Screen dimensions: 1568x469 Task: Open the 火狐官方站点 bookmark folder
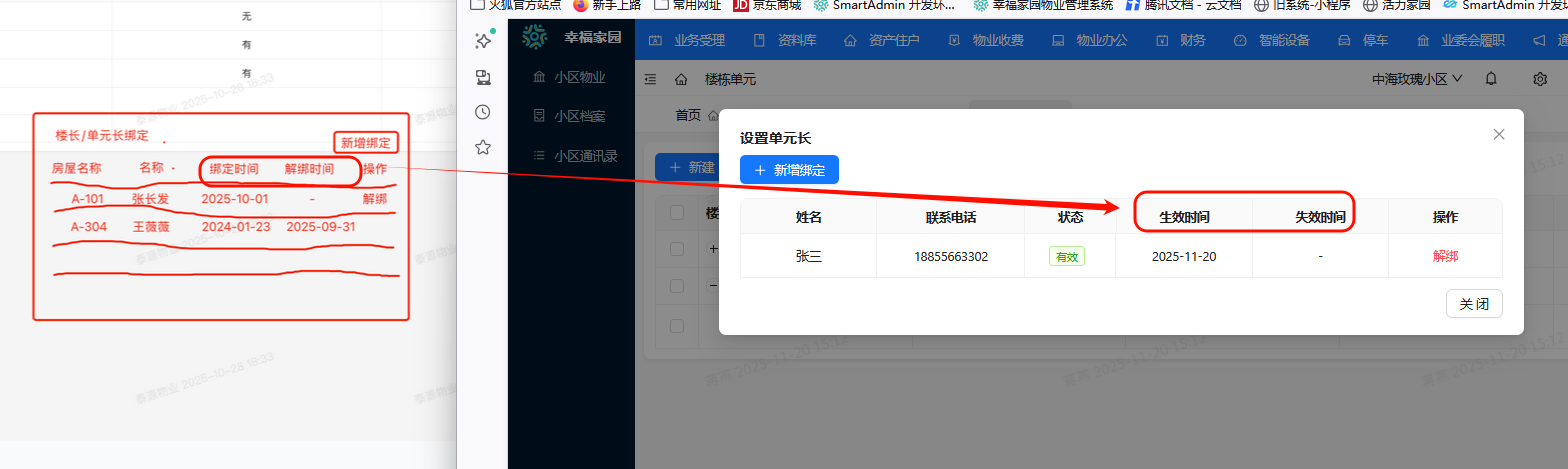pyautogui.click(x=515, y=4)
